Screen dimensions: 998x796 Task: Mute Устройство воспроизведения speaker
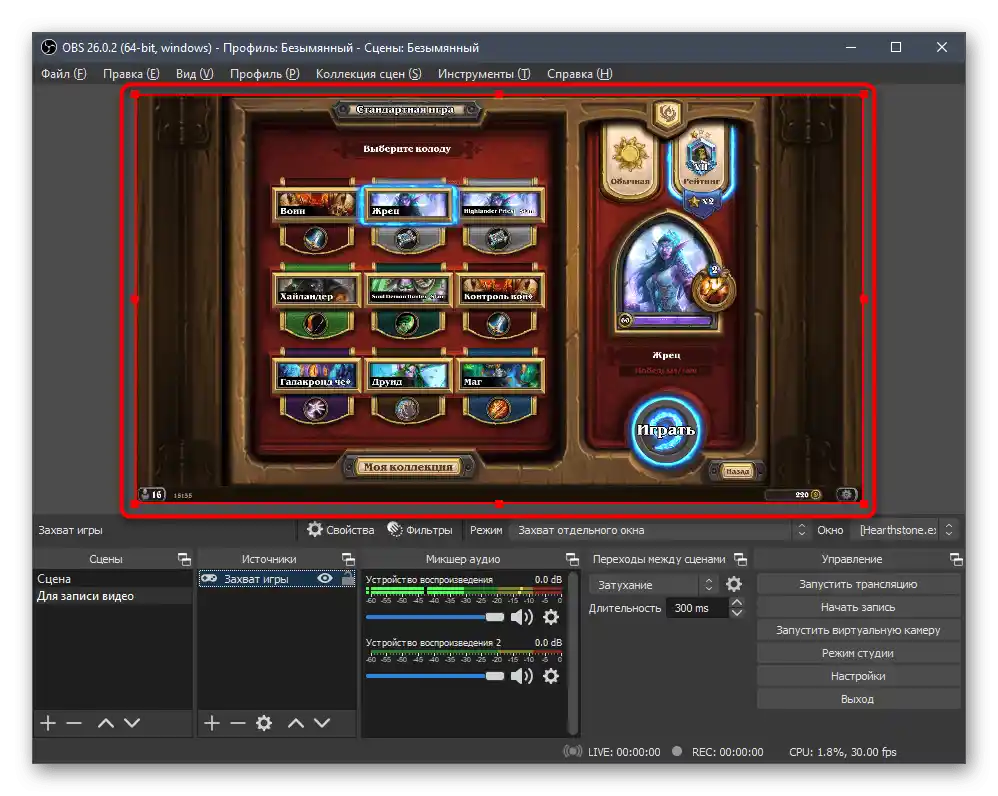click(522, 617)
